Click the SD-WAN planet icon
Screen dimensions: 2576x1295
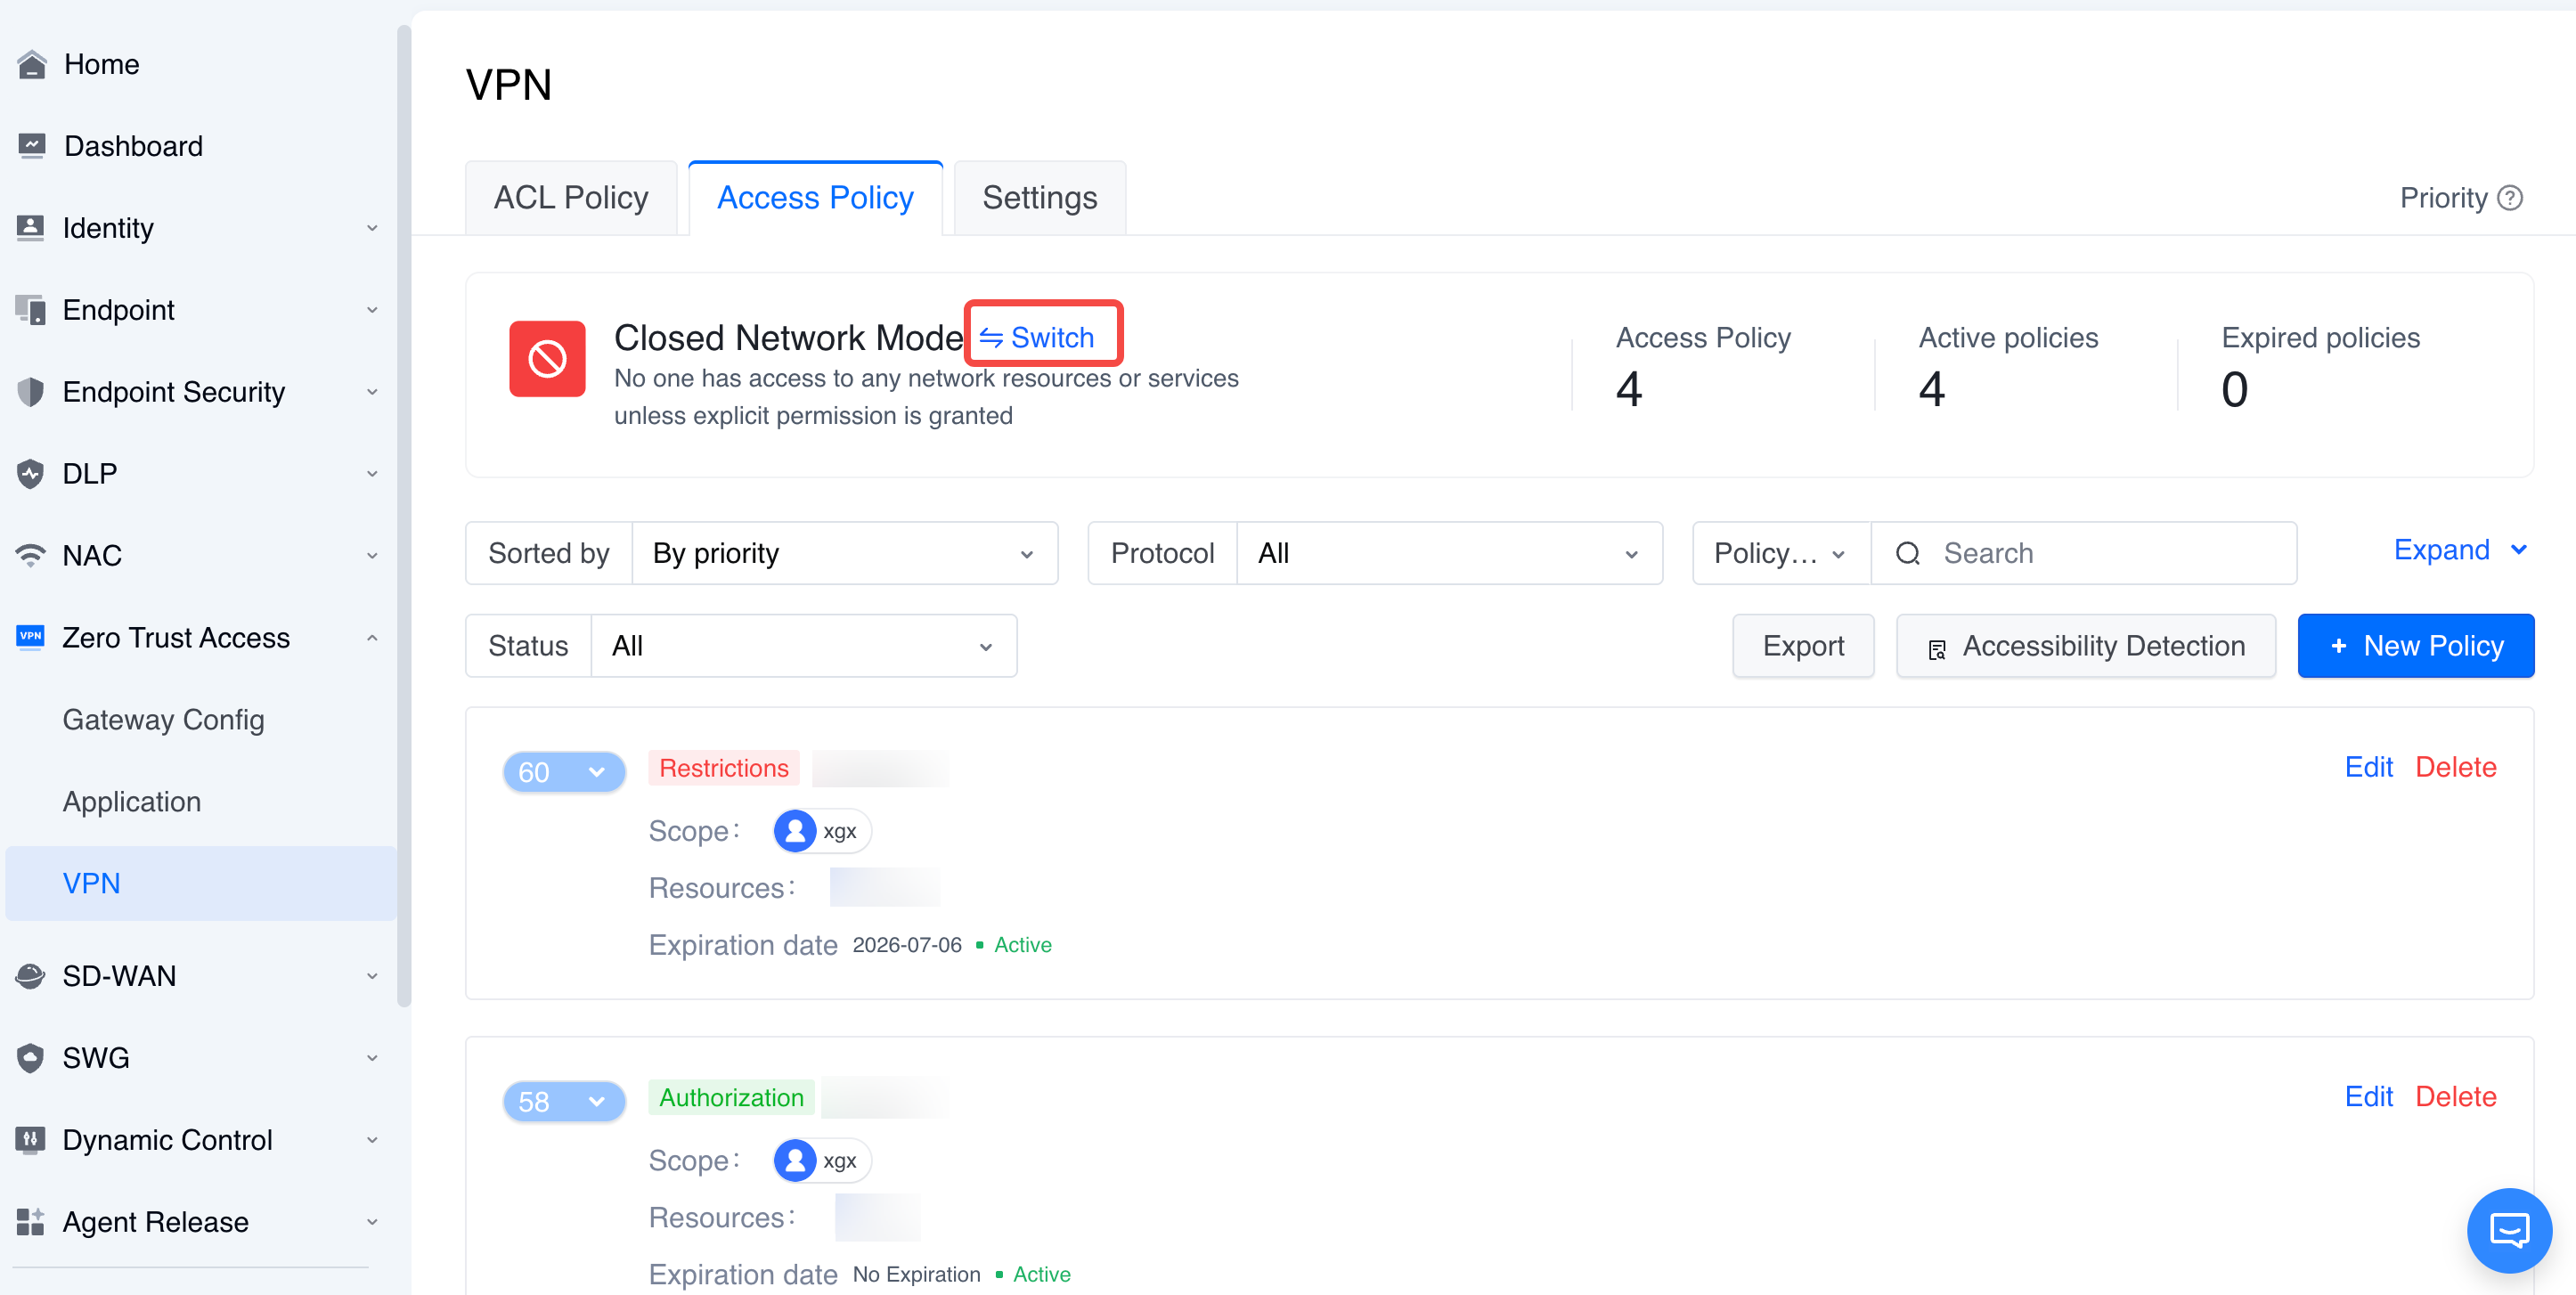(x=31, y=975)
